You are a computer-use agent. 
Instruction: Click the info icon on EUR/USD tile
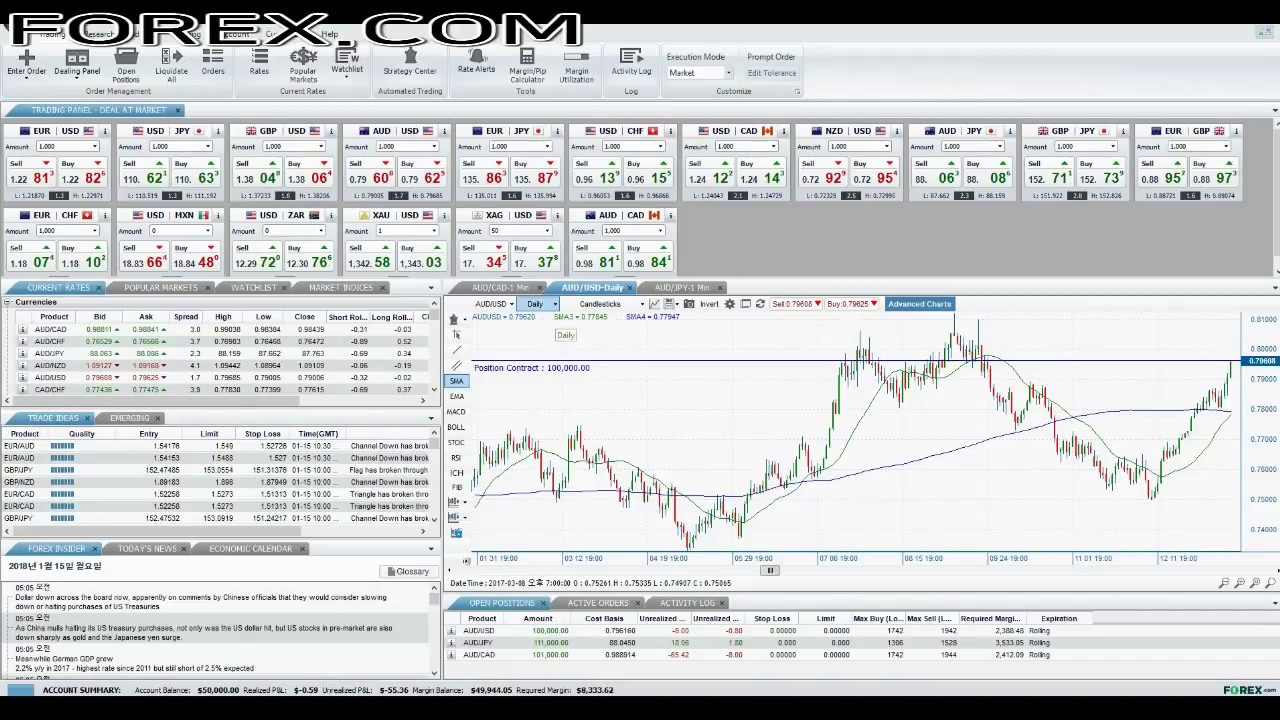[106, 131]
